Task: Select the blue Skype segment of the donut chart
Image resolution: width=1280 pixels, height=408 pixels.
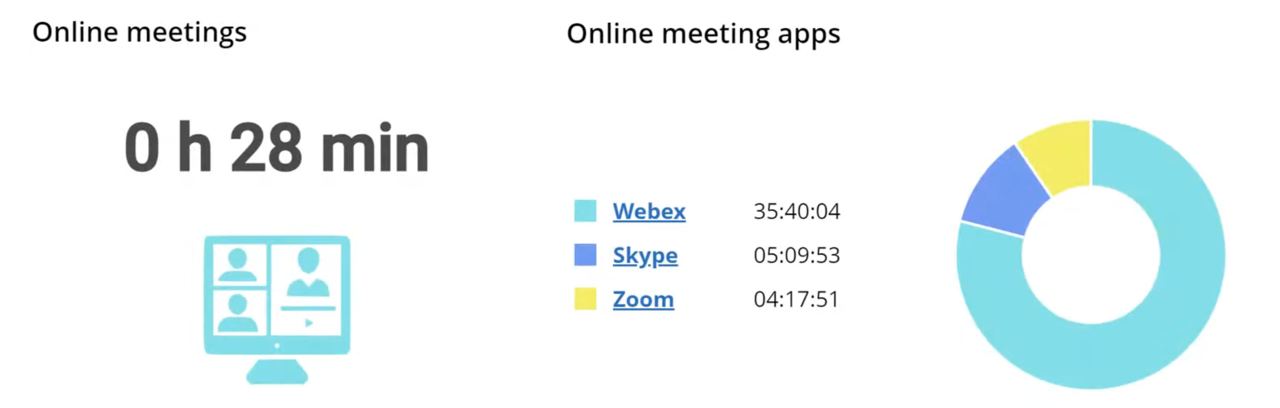Action: pyautogui.click(x=1002, y=190)
